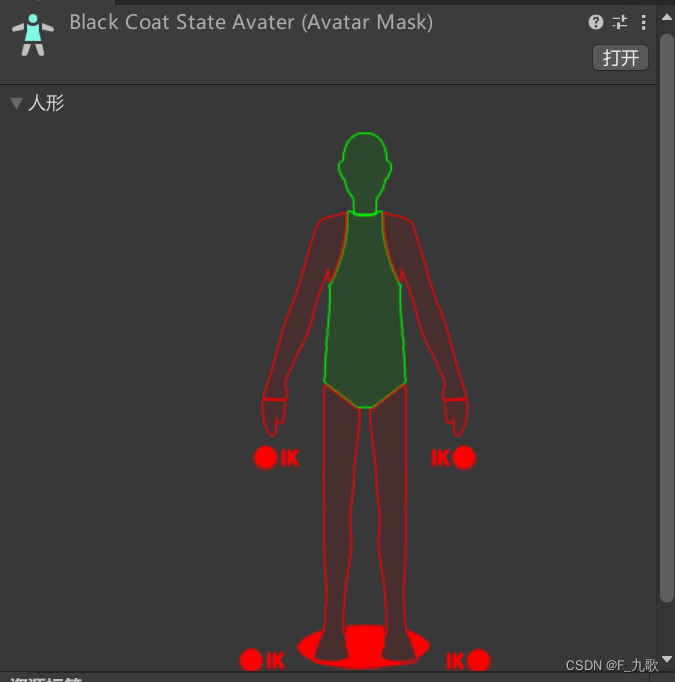
Task: Open the help reference icon
Action: coord(596,22)
